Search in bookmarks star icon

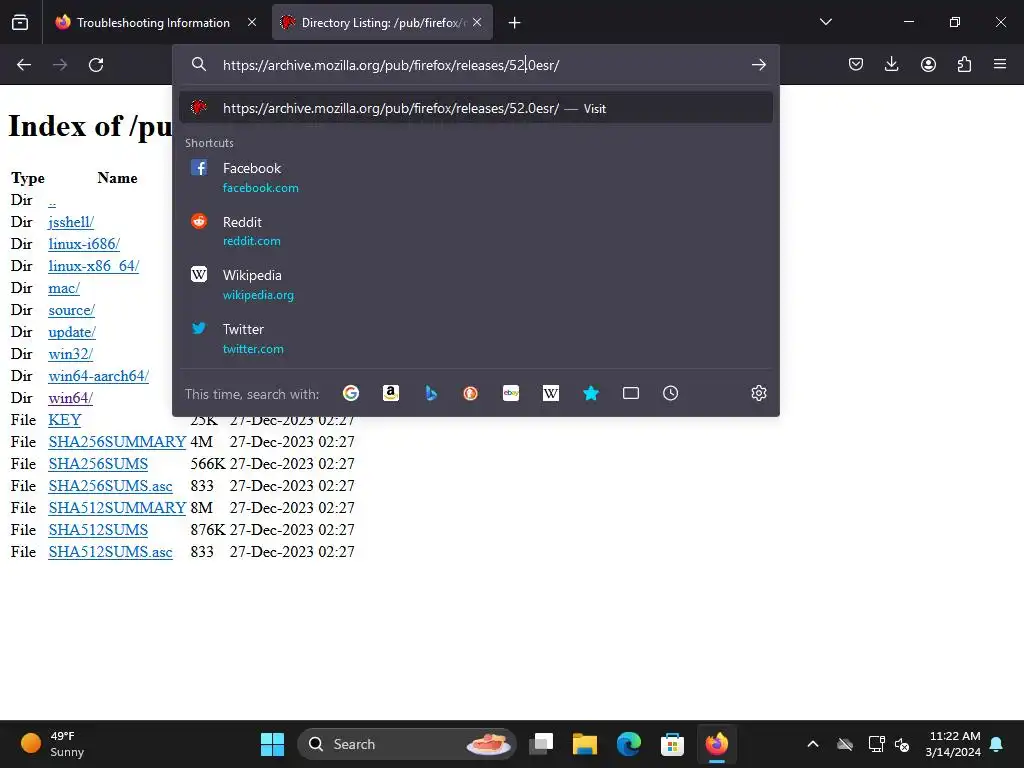[x=591, y=393]
